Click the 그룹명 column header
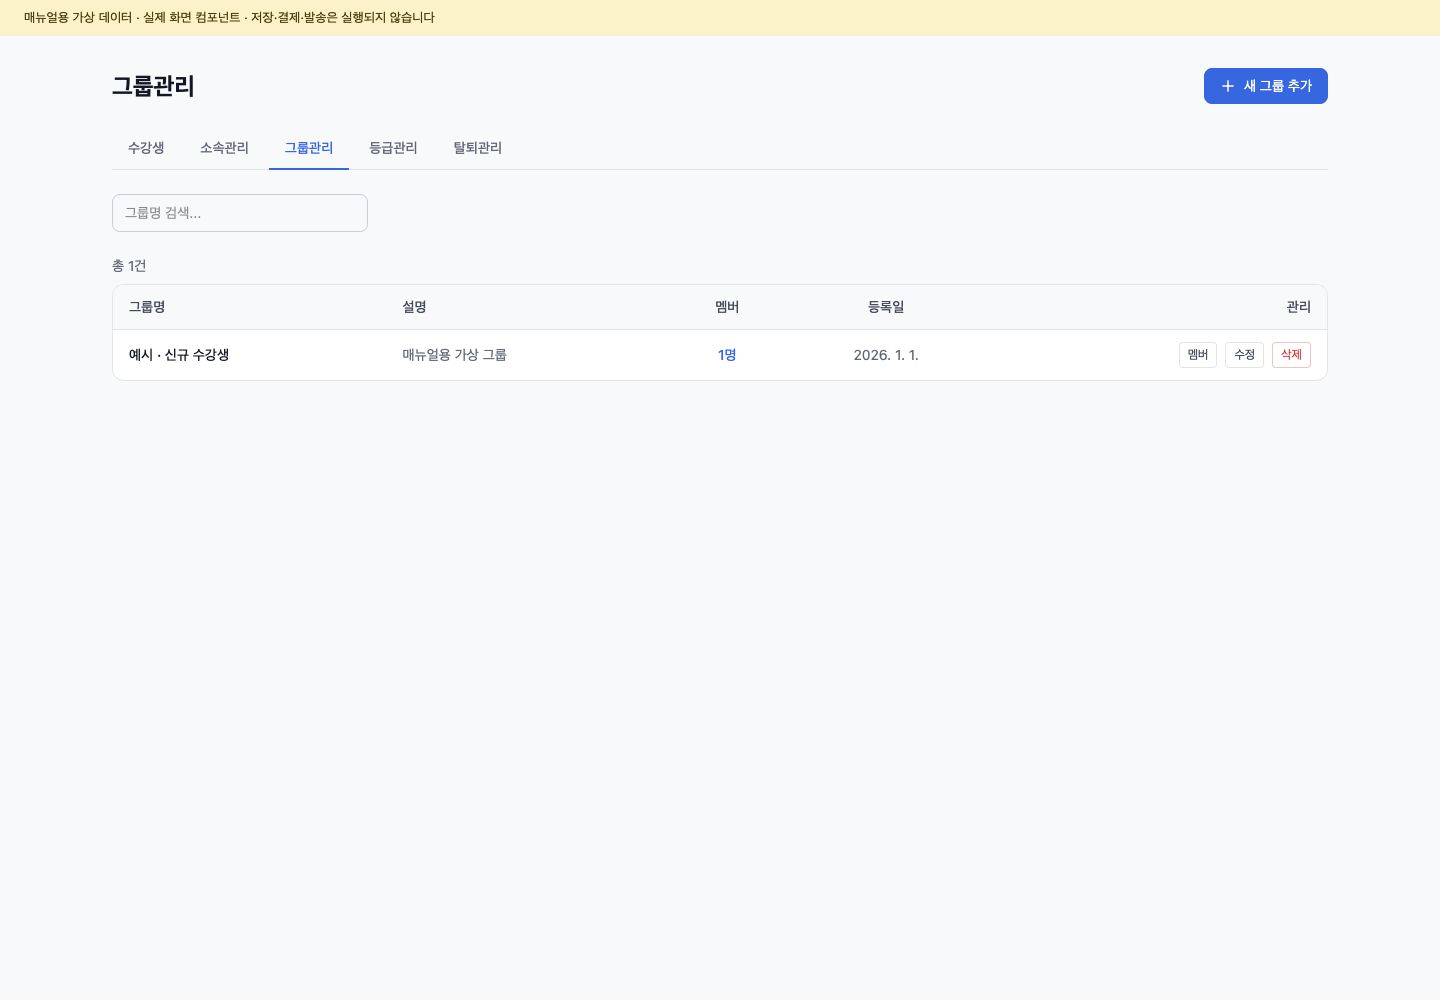The width and height of the screenshot is (1440, 1000). pos(147,307)
